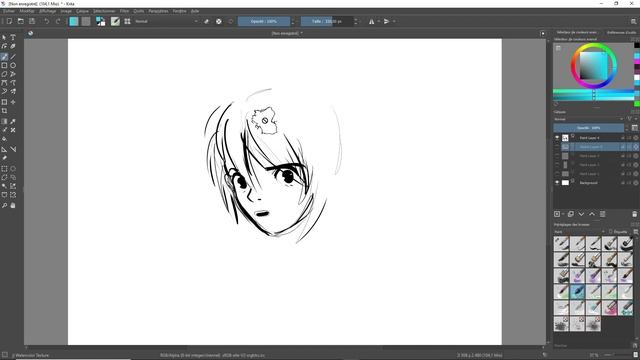Select the Fill bucket tool
The height and width of the screenshot is (360, 640).
pyautogui.click(x=4, y=139)
